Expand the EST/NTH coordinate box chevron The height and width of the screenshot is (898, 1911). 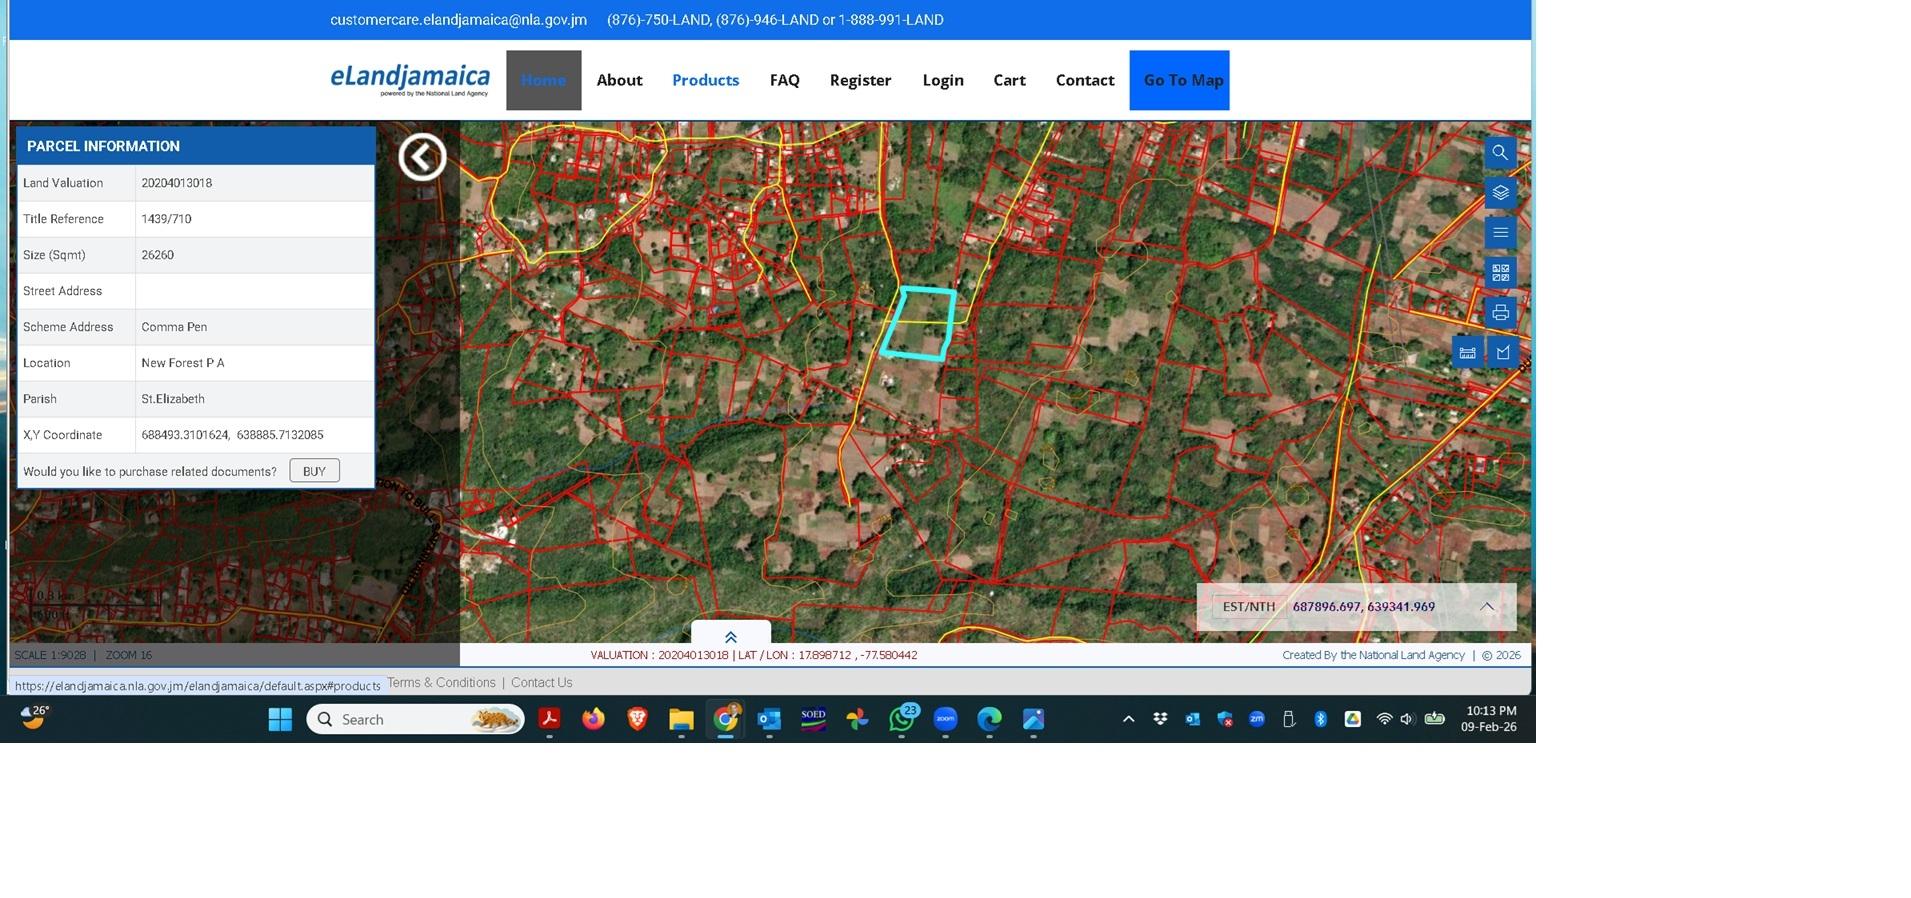1487,607
